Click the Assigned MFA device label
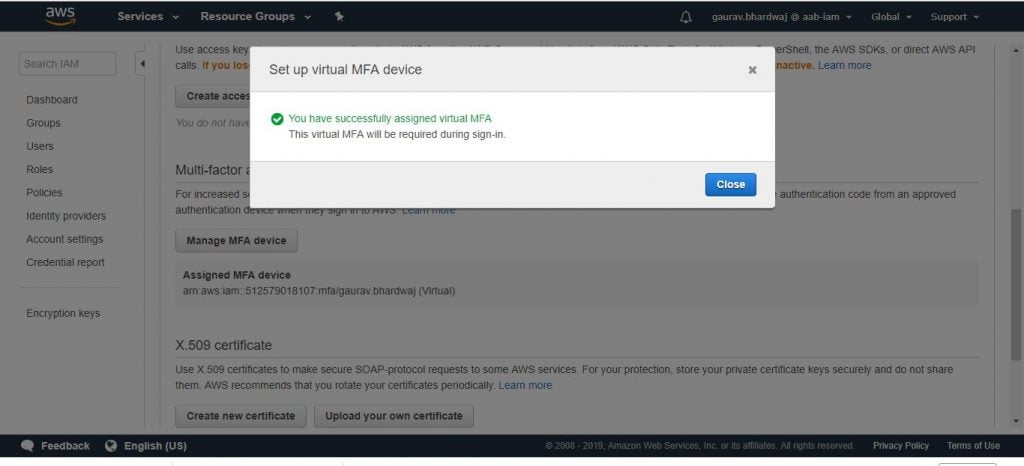This screenshot has height=466, width=1024. tap(236, 275)
